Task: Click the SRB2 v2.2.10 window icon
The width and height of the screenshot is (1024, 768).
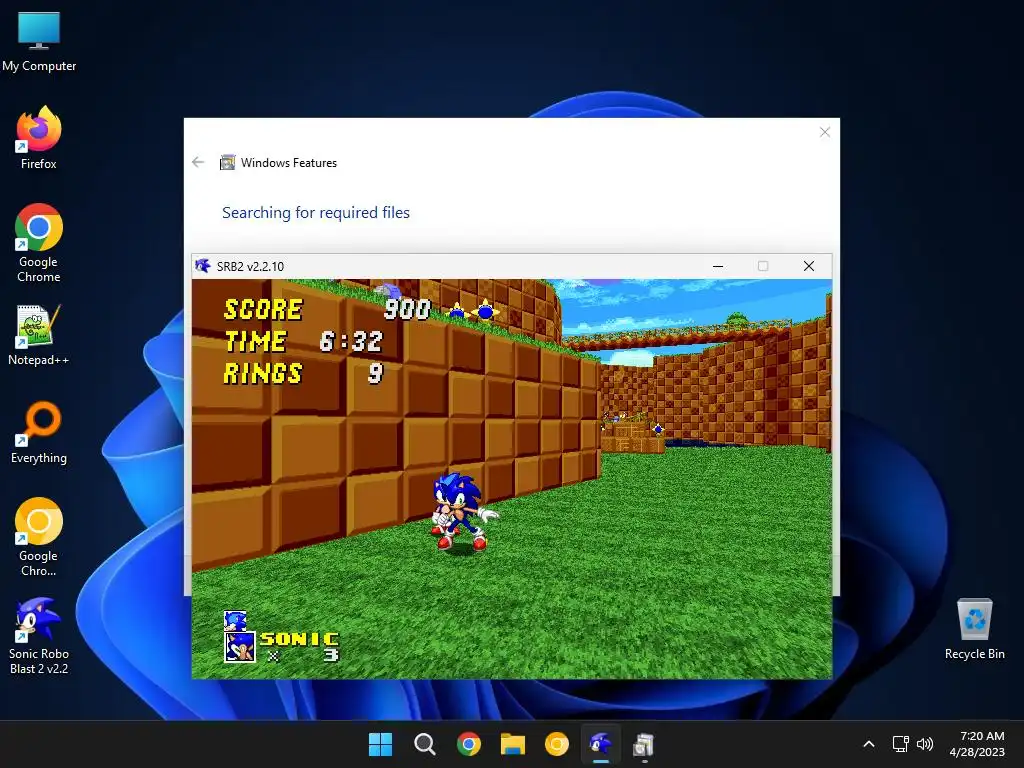Action: tap(203, 266)
